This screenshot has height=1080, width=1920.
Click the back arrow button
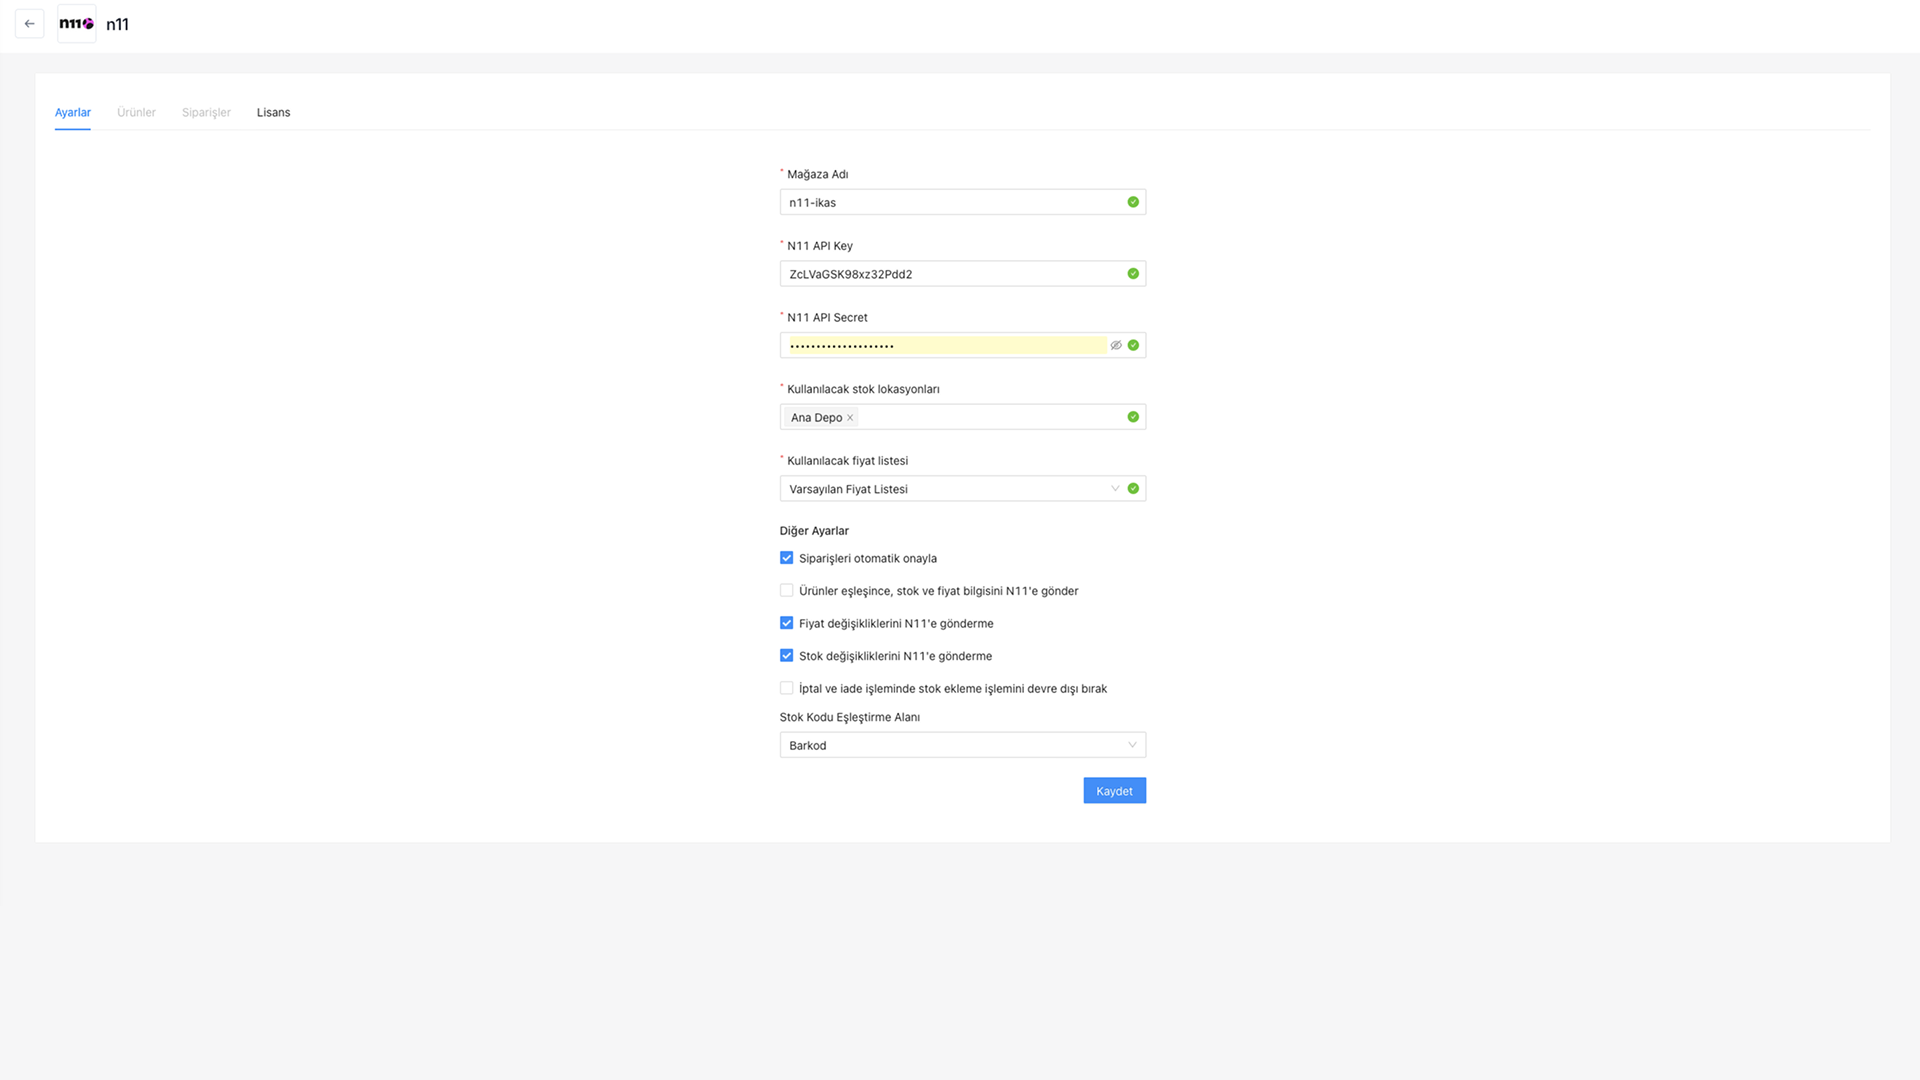30,24
